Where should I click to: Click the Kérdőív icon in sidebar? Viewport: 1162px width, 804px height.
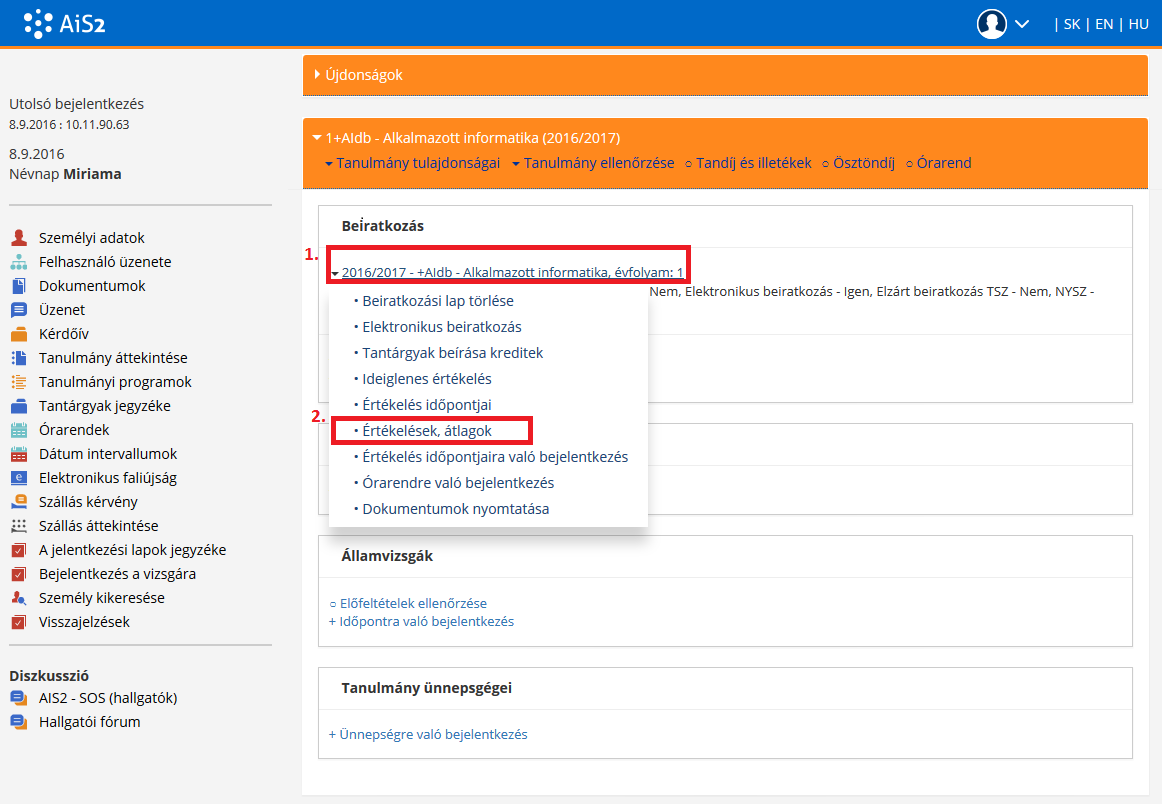tap(18, 334)
